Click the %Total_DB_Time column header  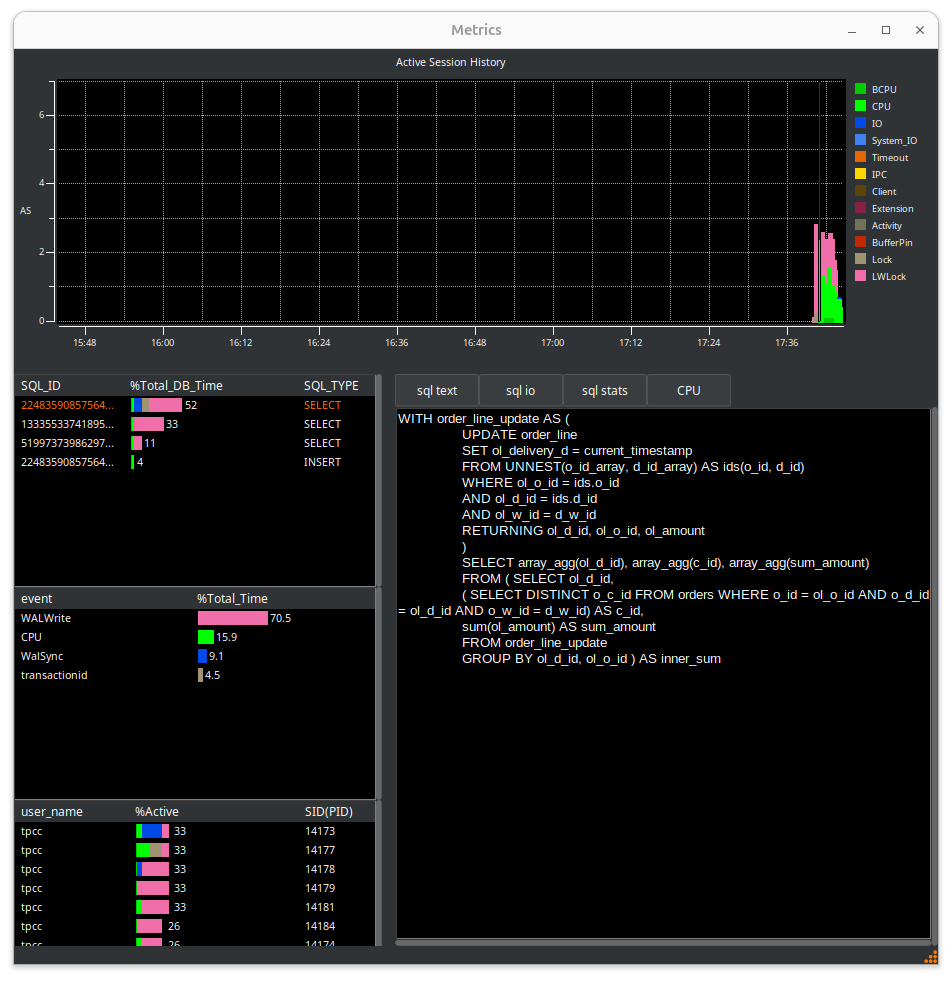pyautogui.click(x=176, y=385)
